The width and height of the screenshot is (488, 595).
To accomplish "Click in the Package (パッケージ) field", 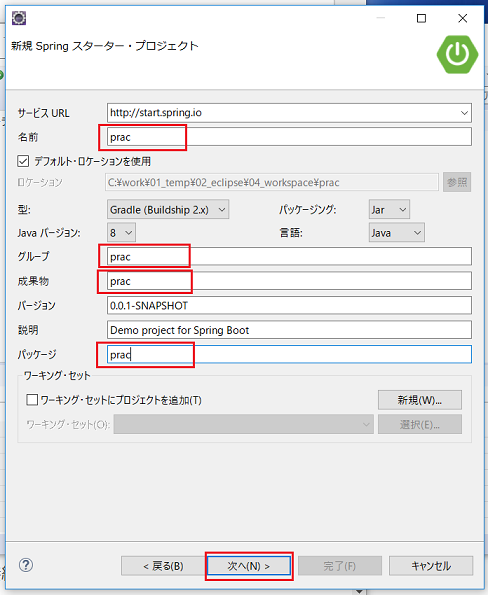I will point(289,354).
